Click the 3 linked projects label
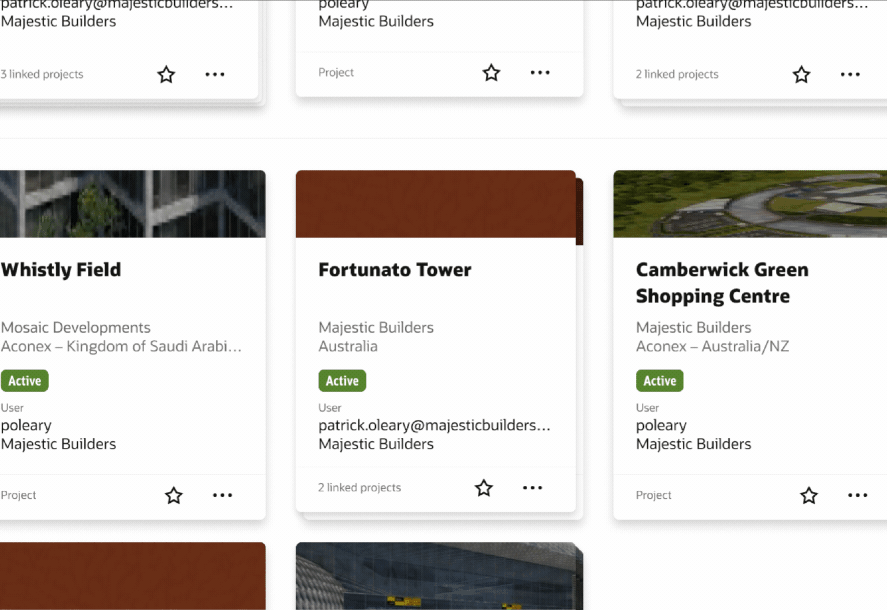The width and height of the screenshot is (887, 610). coord(42,74)
